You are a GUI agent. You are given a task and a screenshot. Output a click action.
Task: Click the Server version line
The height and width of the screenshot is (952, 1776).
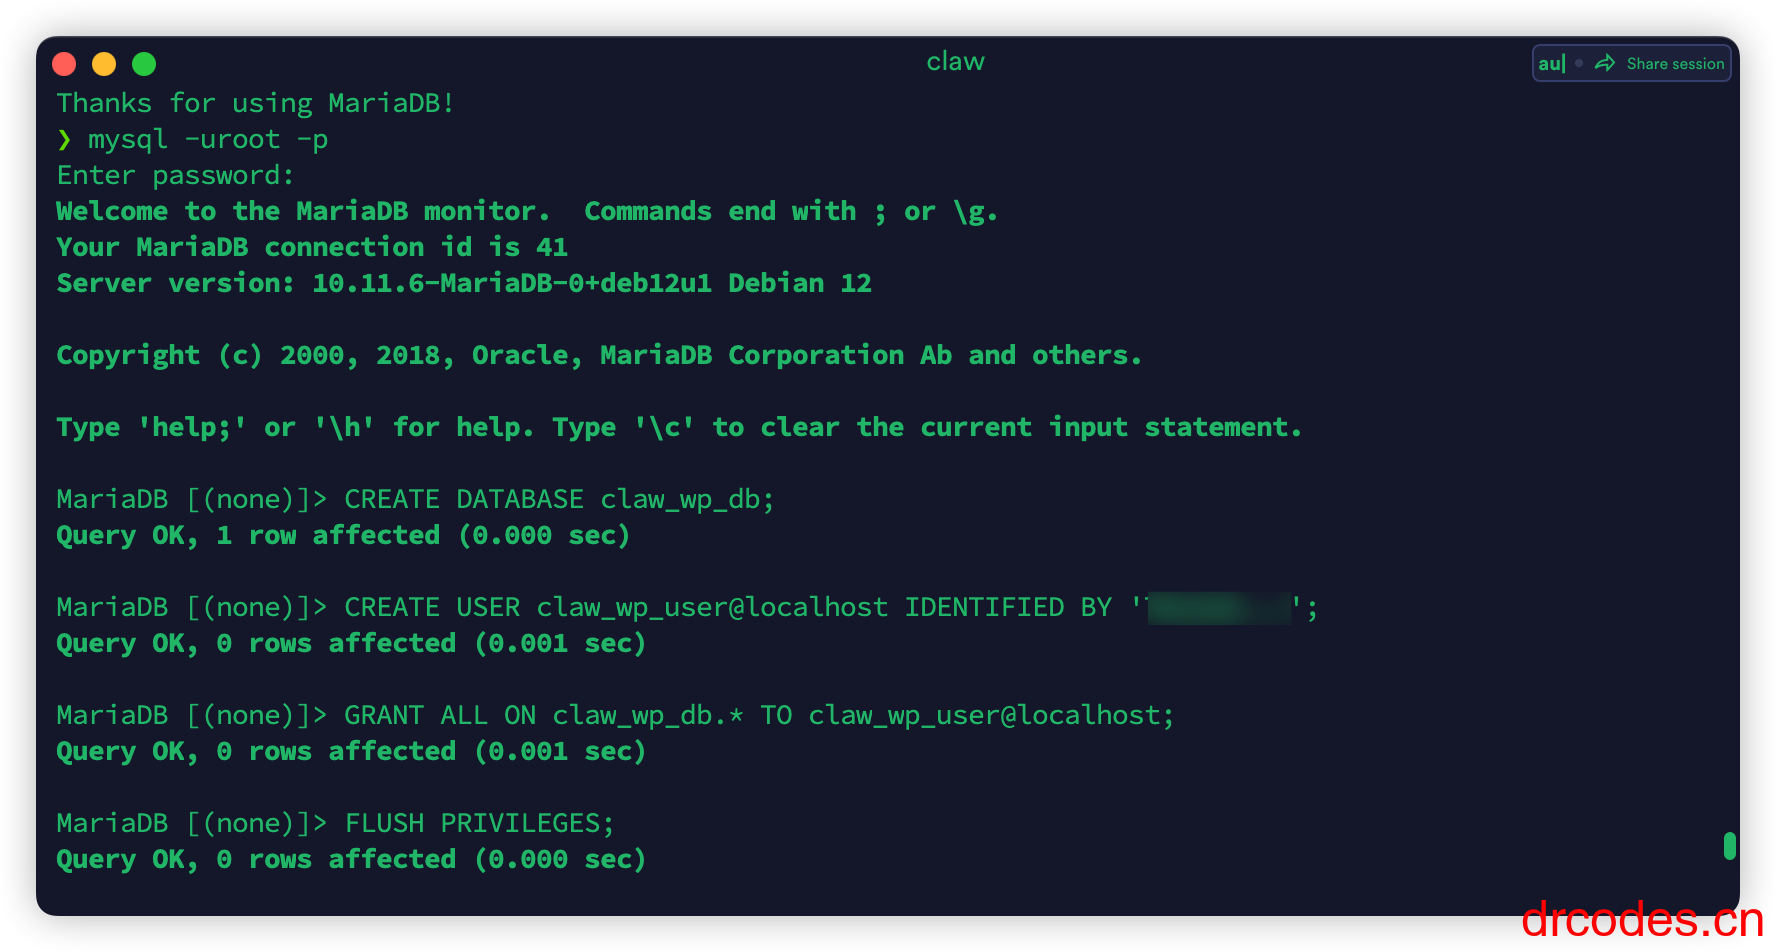click(464, 284)
